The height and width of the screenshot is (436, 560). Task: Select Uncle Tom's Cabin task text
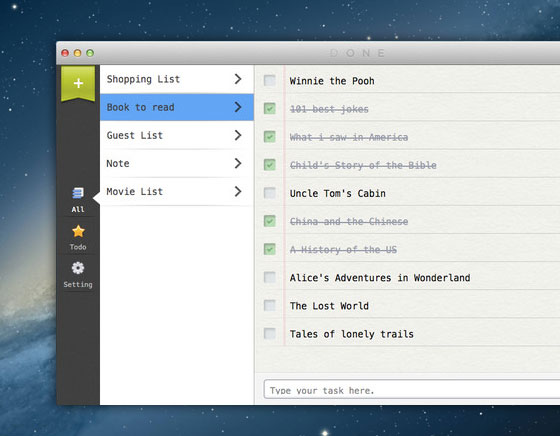[x=338, y=194]
